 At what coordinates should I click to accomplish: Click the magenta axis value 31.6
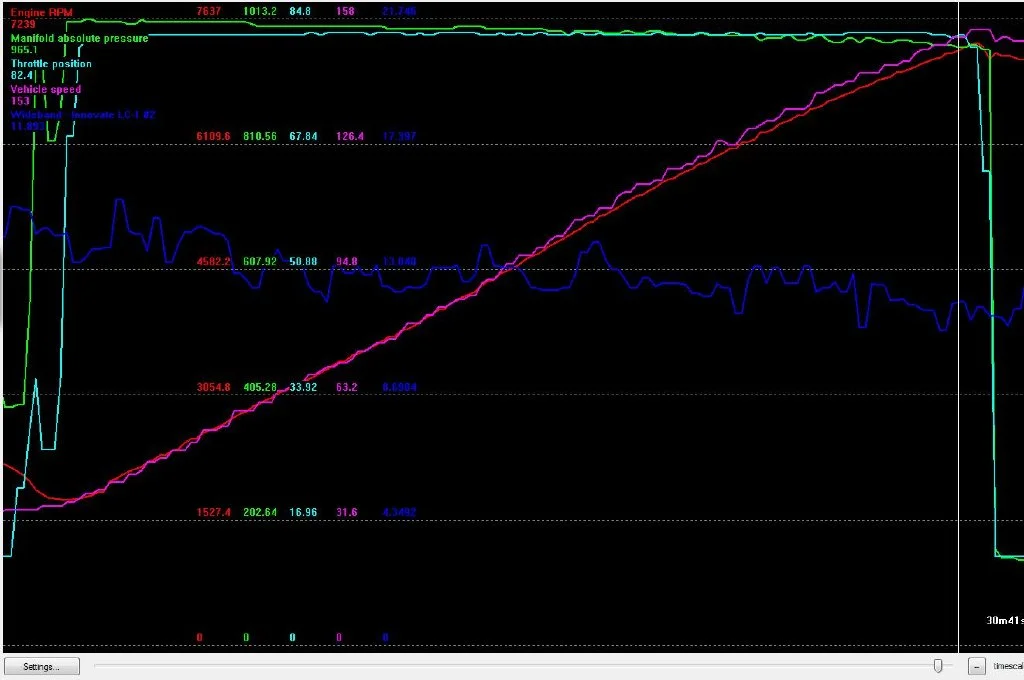click(347, 513)
